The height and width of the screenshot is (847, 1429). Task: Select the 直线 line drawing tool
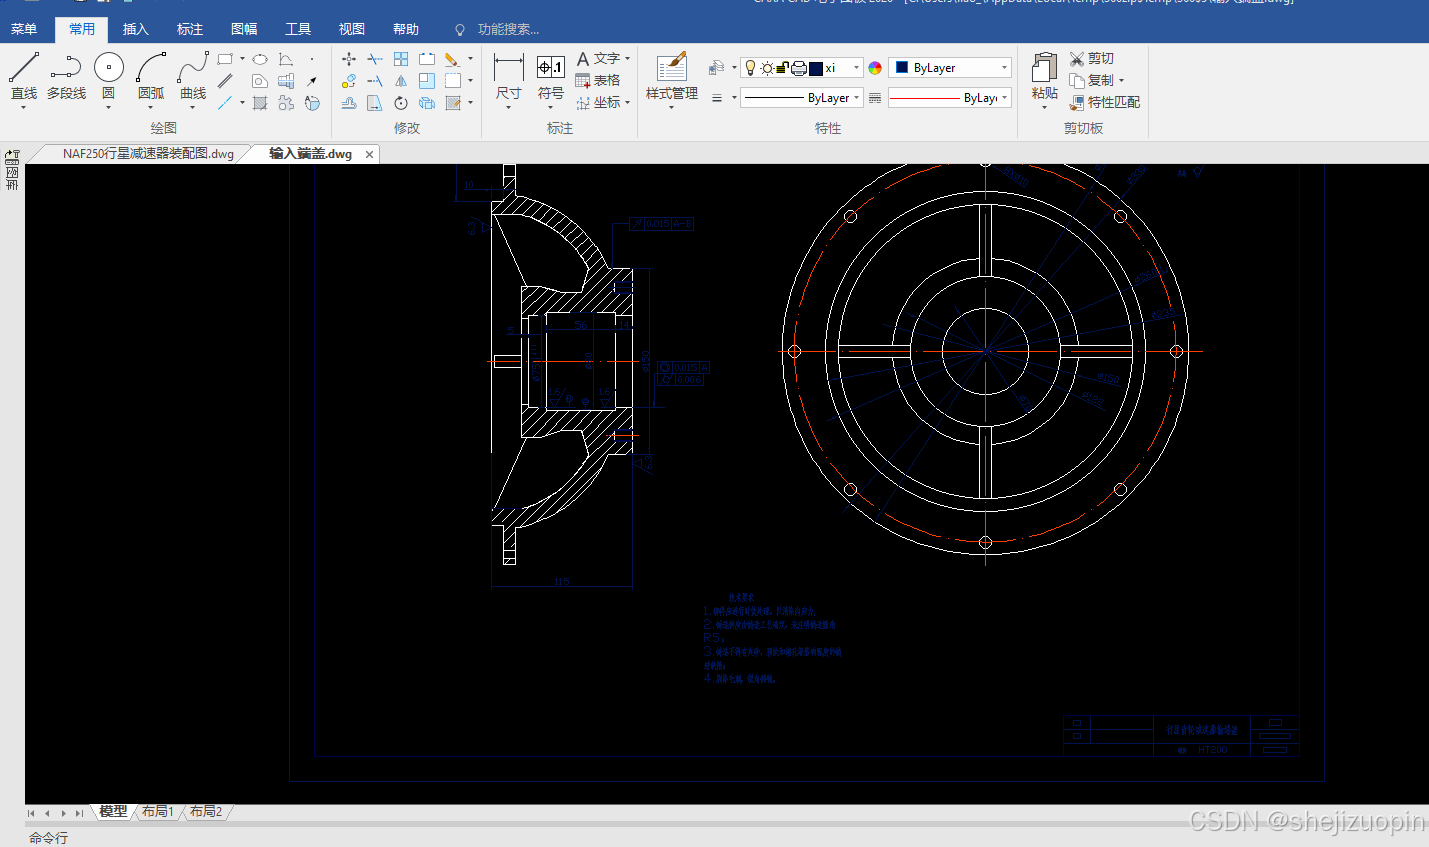tap(24, 77)
